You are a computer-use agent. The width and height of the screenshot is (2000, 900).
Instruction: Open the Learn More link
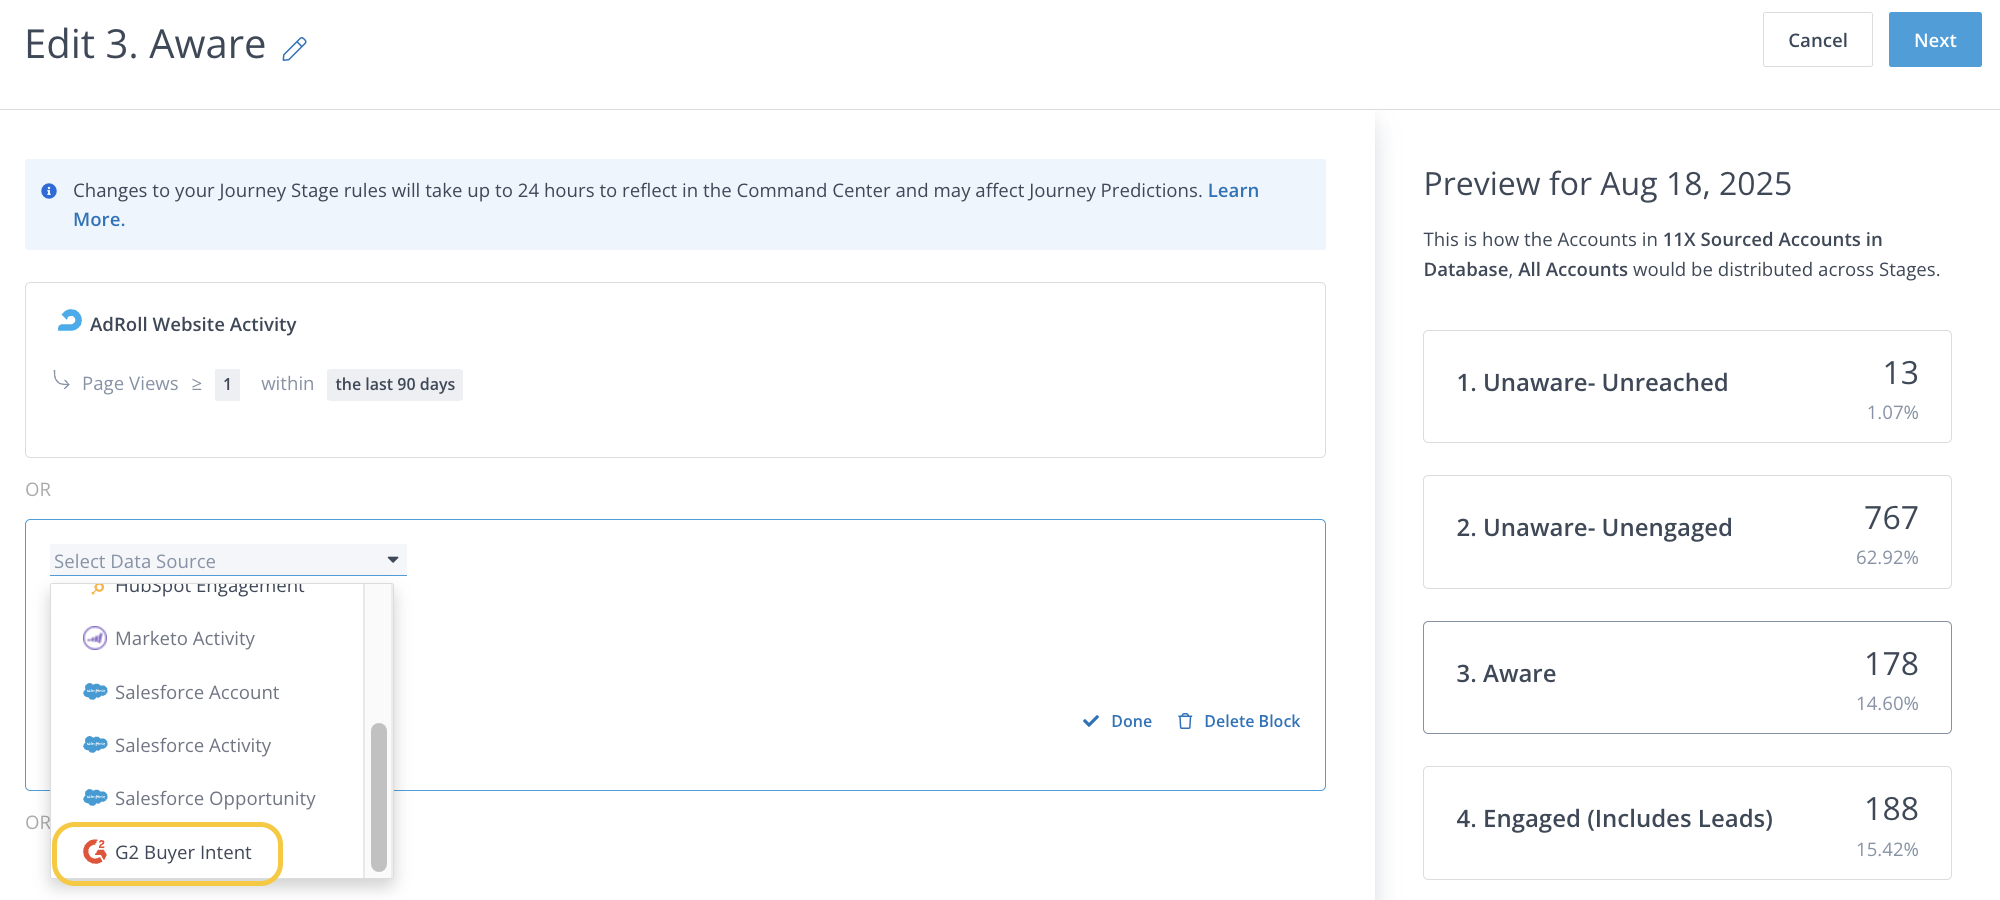[x=1232, y=191]
